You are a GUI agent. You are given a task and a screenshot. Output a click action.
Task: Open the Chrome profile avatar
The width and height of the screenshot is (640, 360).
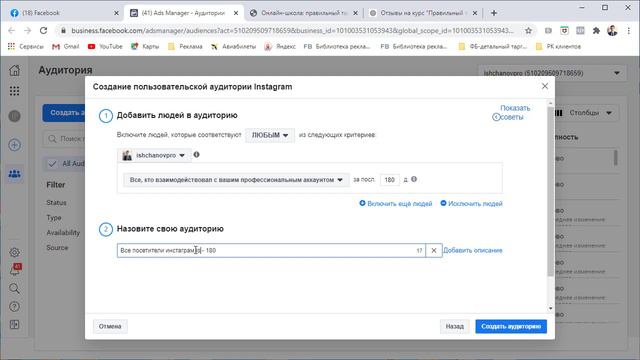tap(612, 31)
